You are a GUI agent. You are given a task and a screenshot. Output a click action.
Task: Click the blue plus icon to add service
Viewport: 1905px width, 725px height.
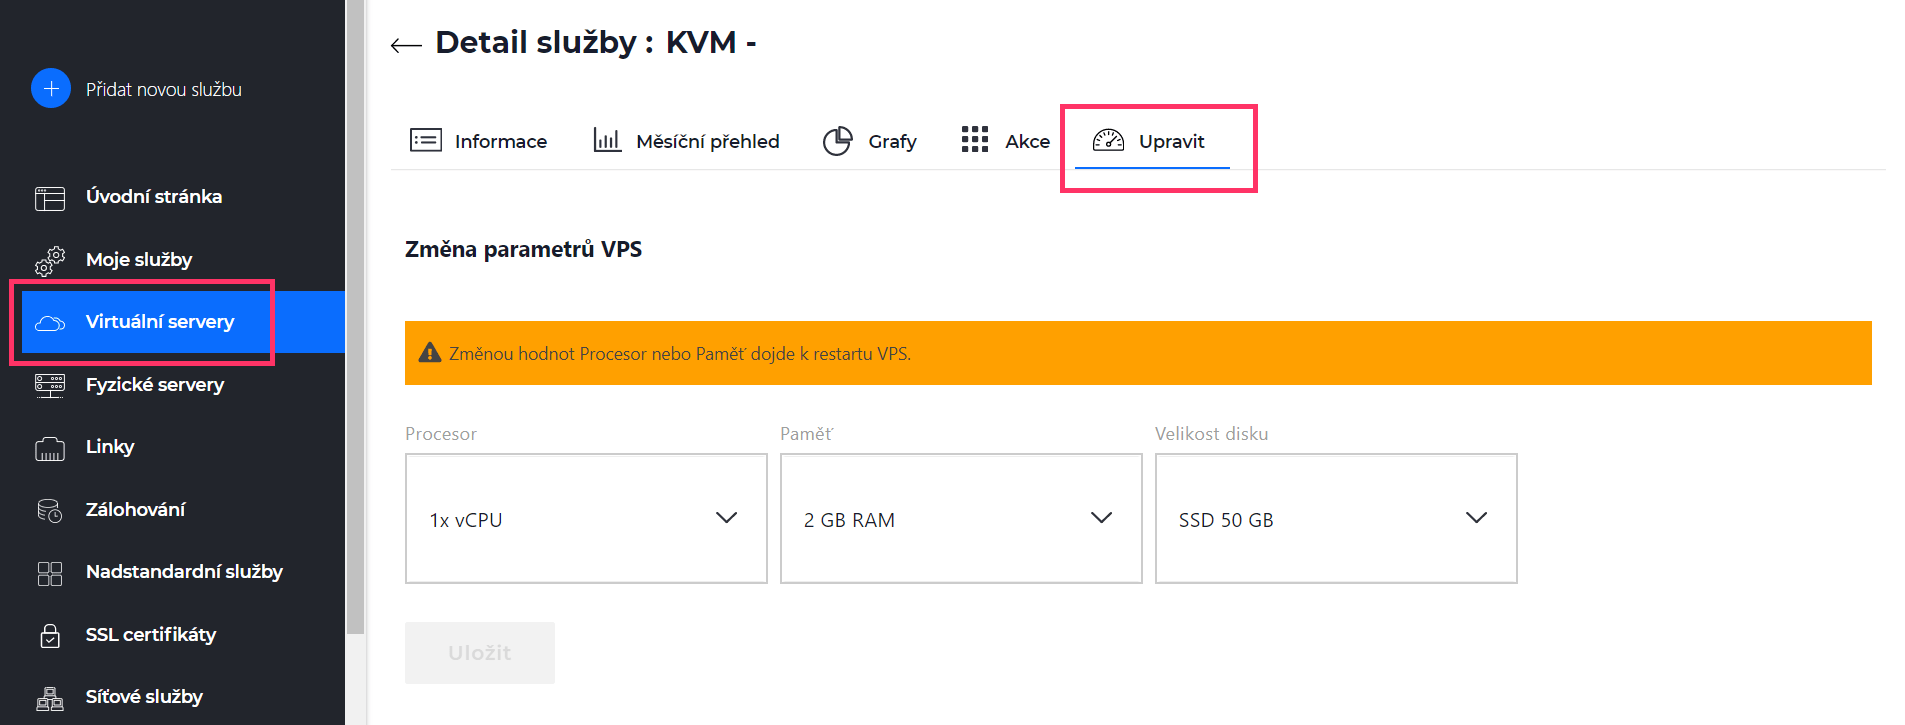coord(51,88)
